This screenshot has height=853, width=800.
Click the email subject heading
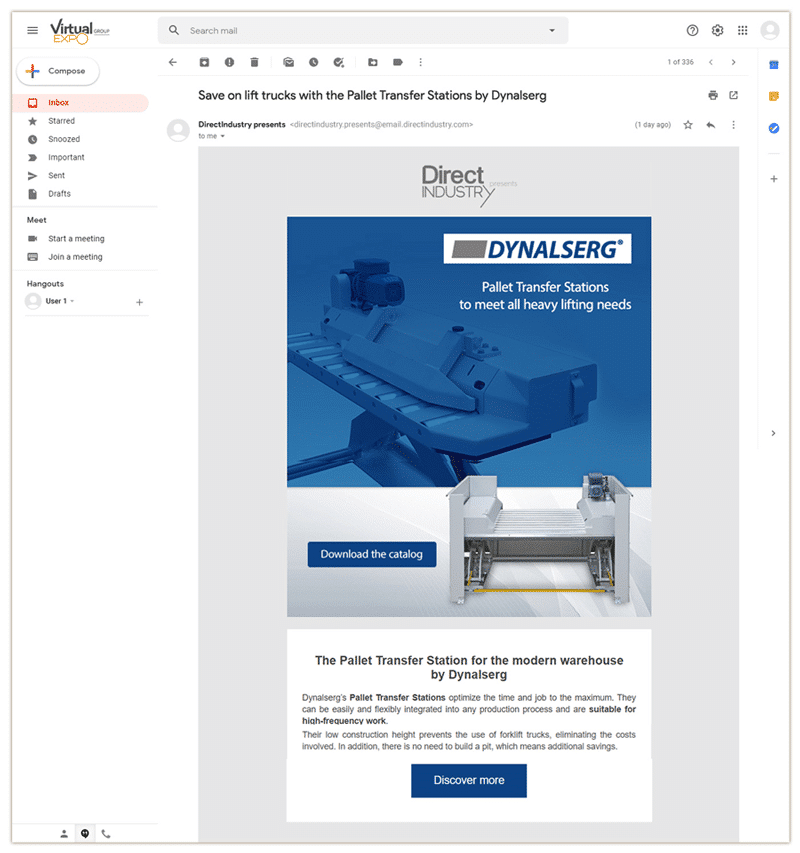pos(372,95)
